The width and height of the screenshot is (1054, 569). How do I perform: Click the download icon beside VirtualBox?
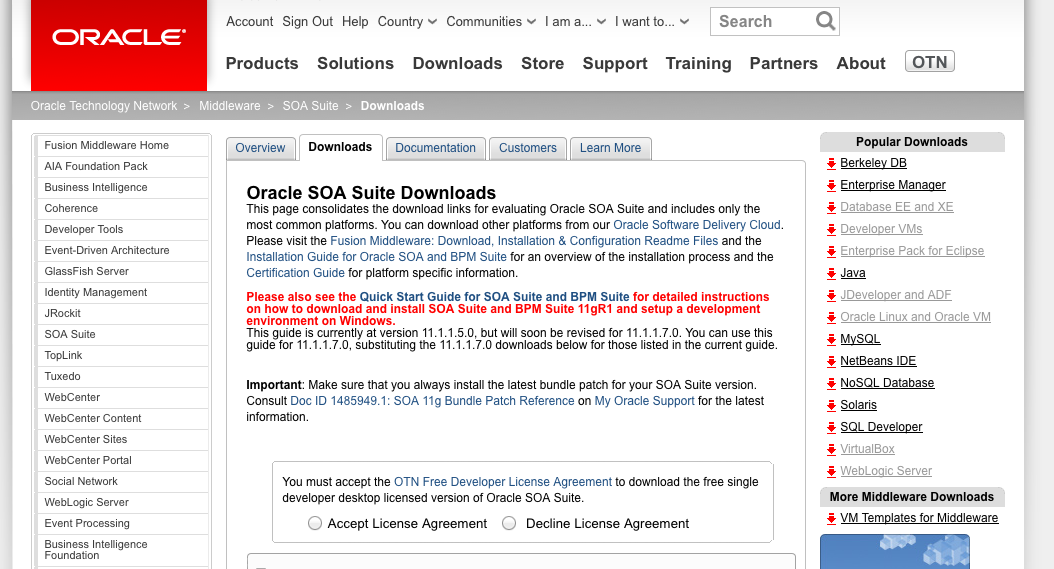[x=832, y=449]
